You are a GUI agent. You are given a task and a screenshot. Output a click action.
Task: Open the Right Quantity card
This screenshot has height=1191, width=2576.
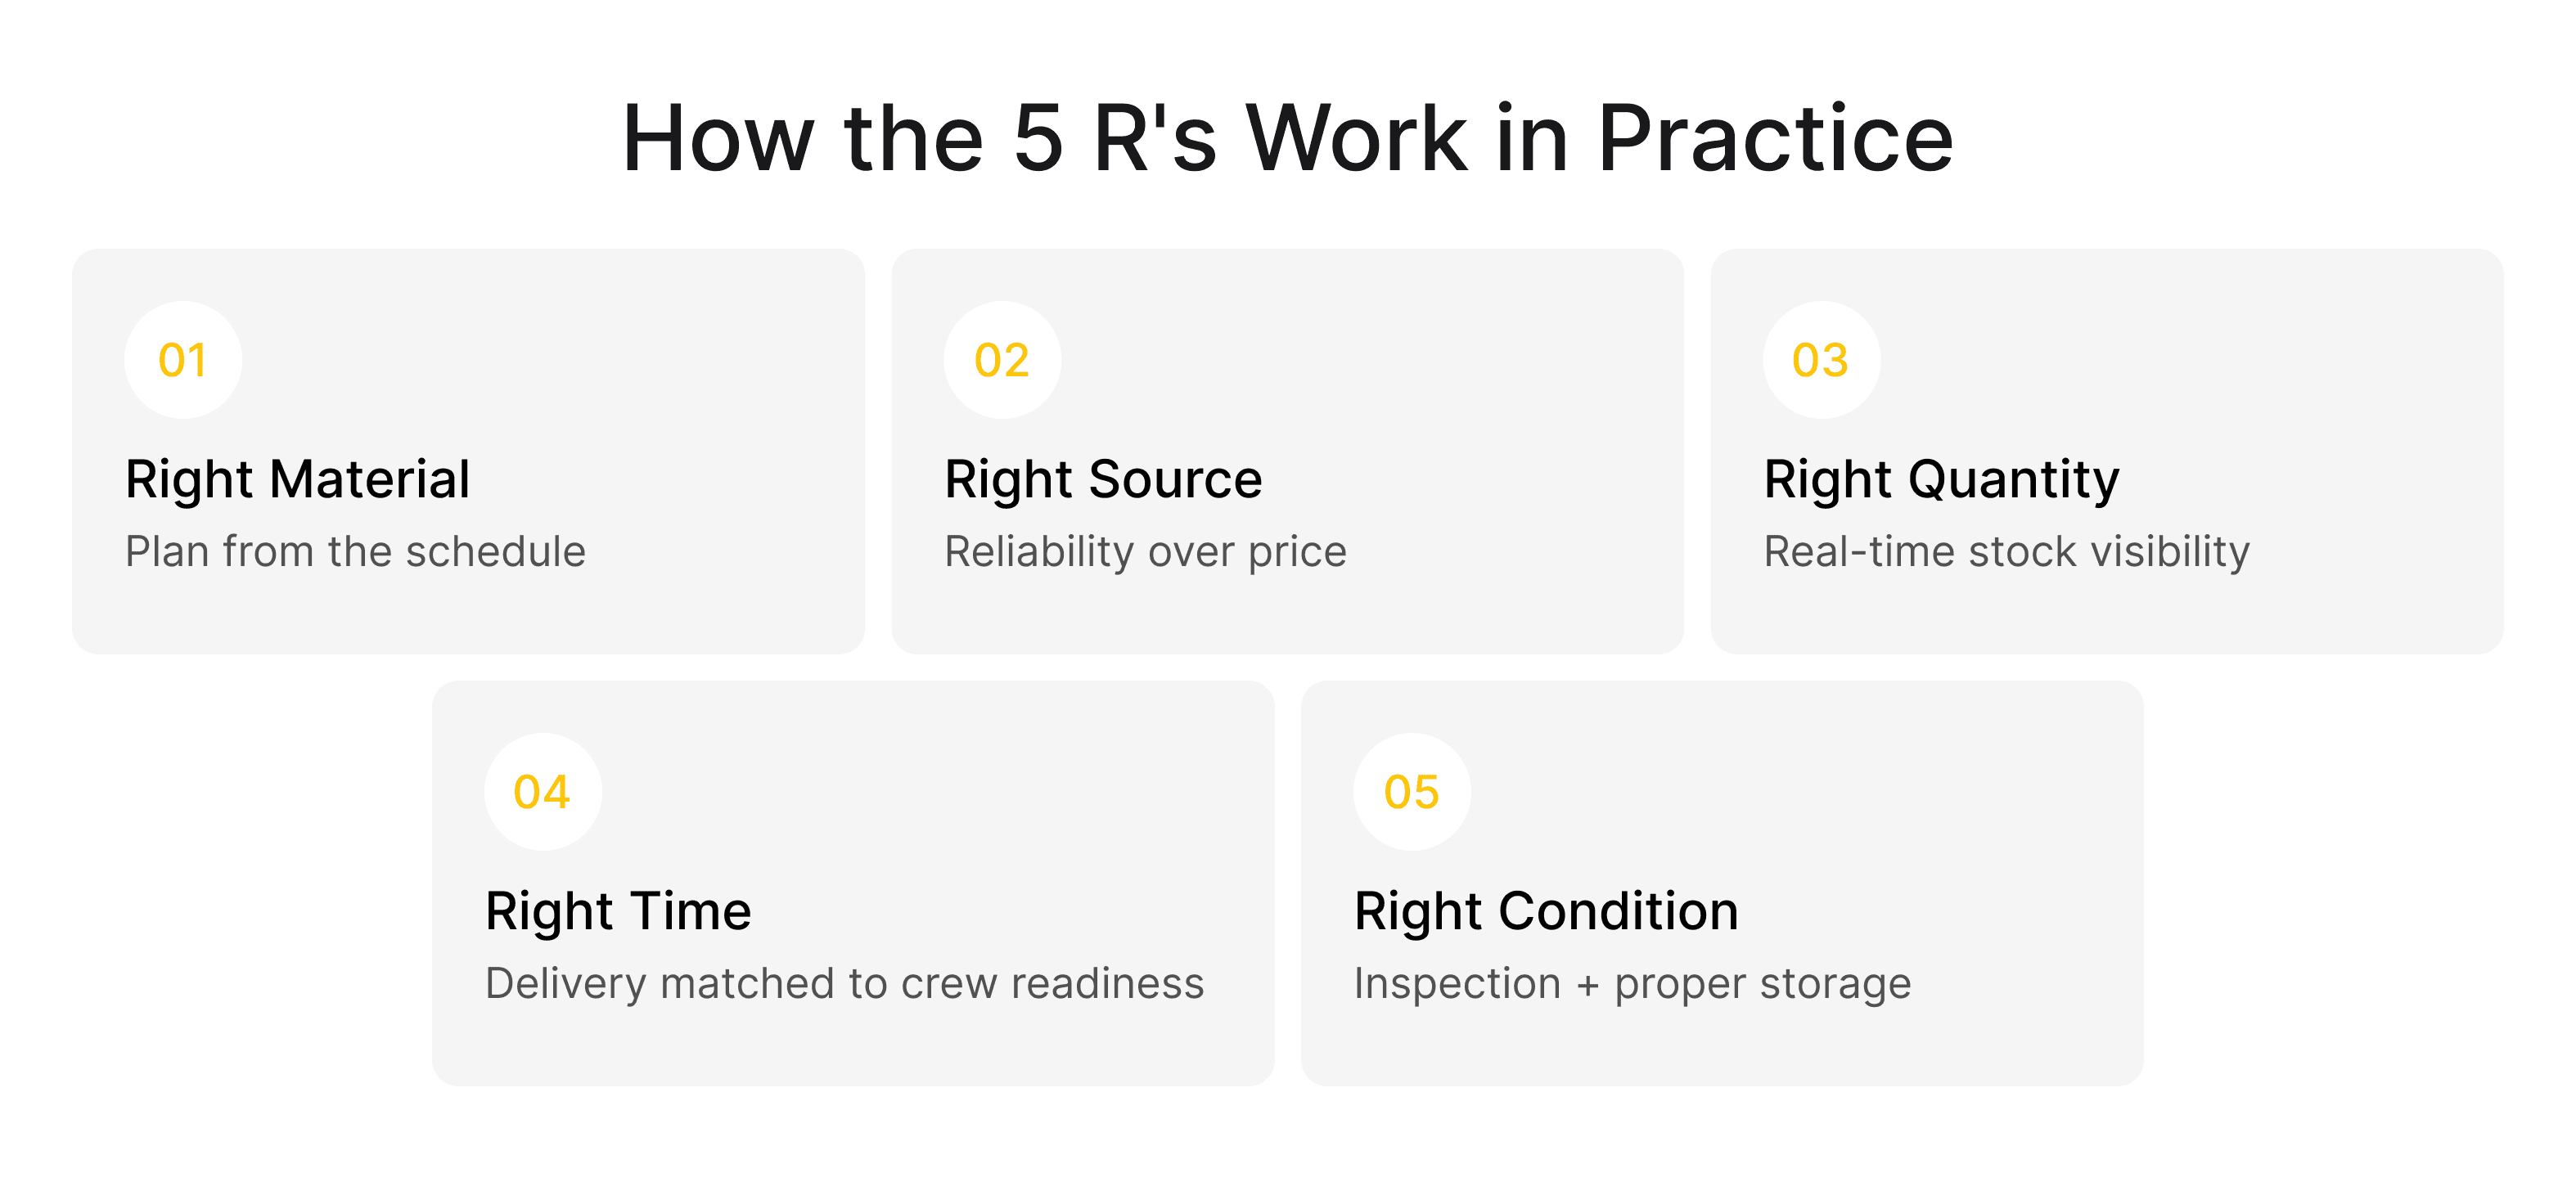coord(2107,451)
